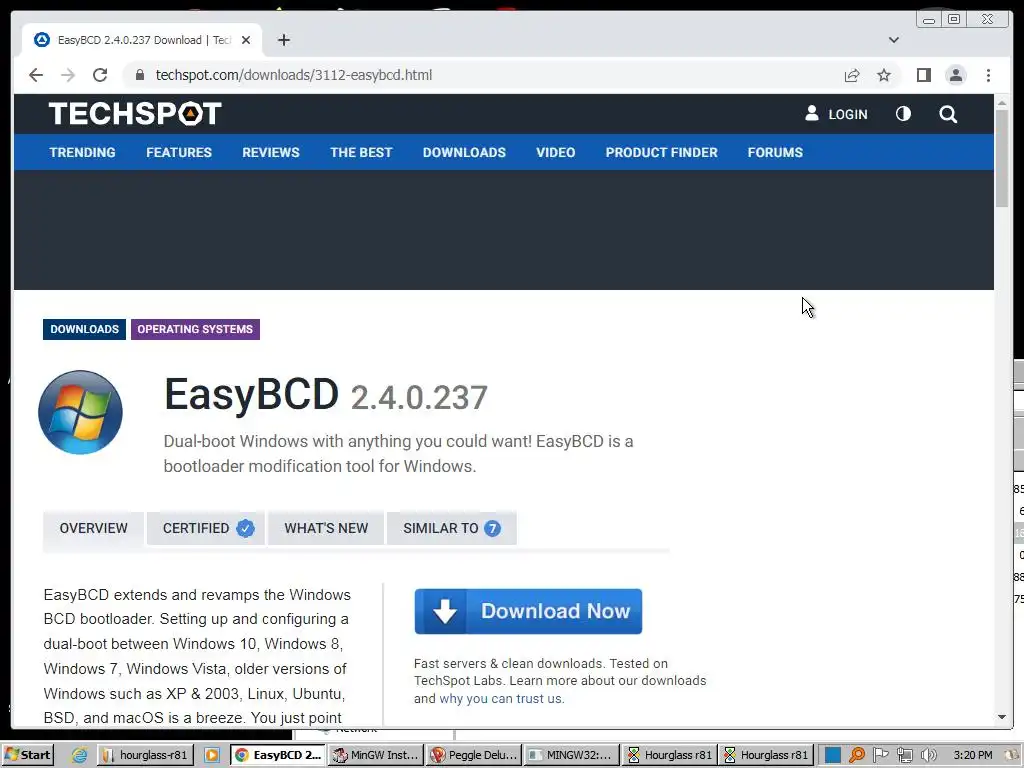The image size is (1024, 768).
Task: Click the magnifier system tray icon
Action: [x=857, y=755]
